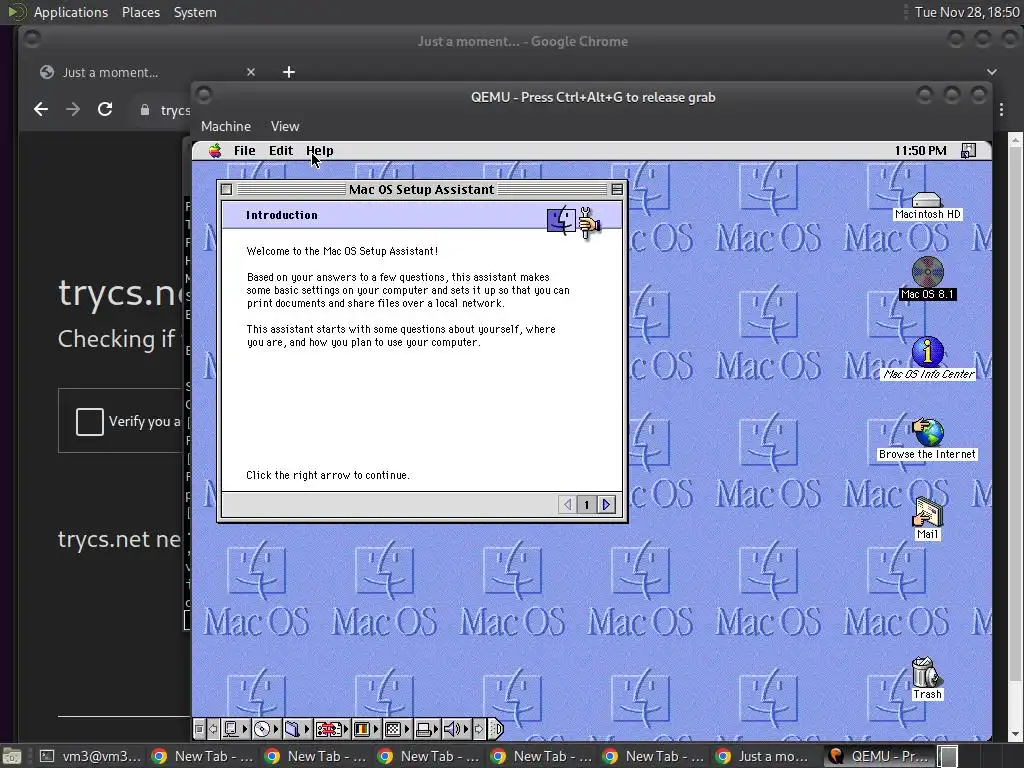The height and width of the screenshot is (768, 1024).
Task: Open the Apple menu in the Mac OS menu bar
Action: [x=215, y=151]
